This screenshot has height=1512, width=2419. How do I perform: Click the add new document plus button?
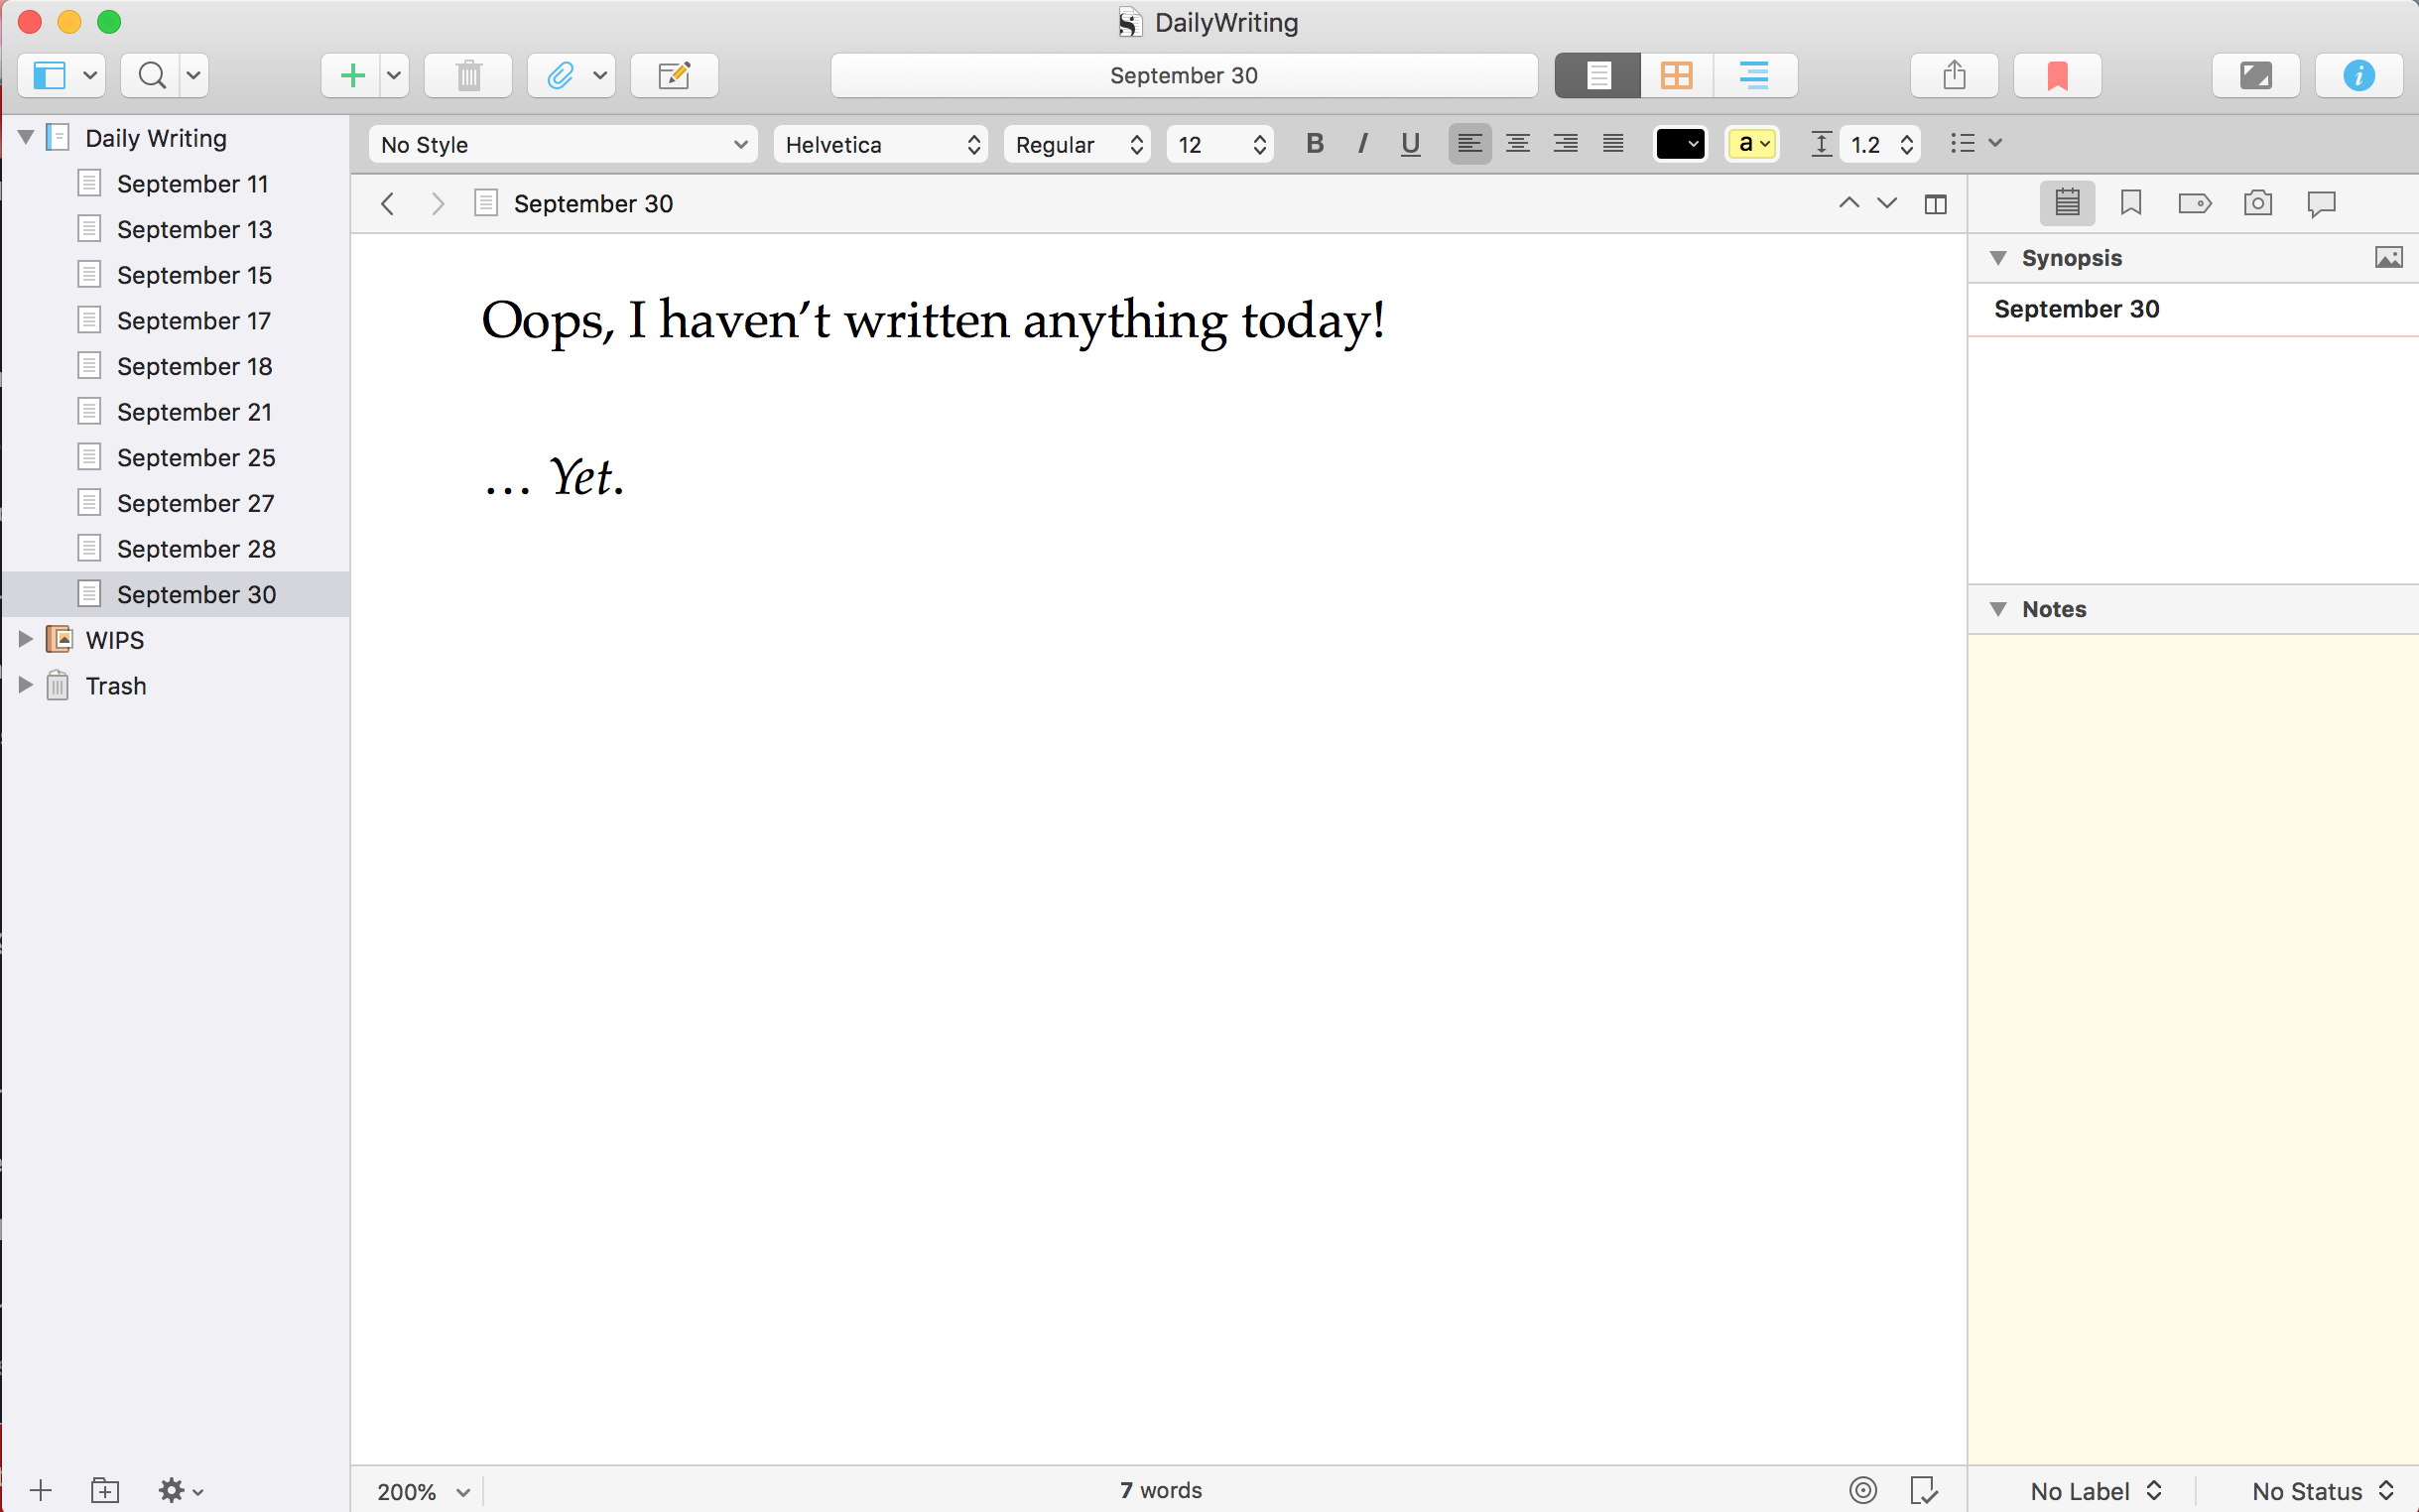[x=351, y=75]
